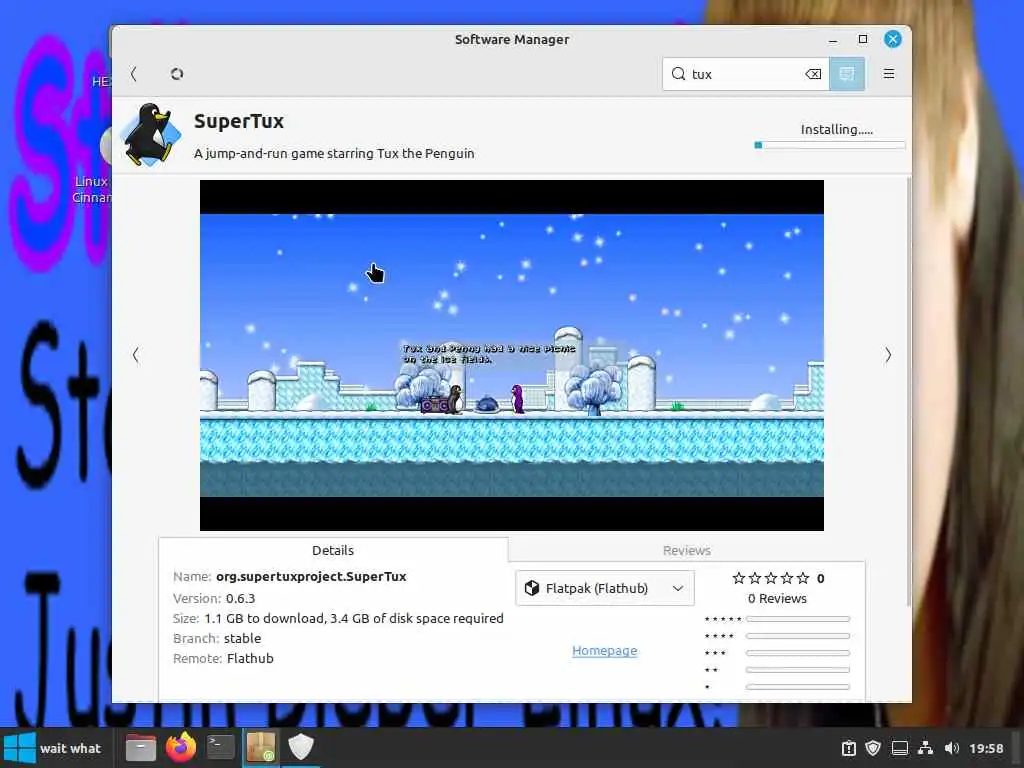
Task: Click the search magnifier icon
Action: [679, 74]
